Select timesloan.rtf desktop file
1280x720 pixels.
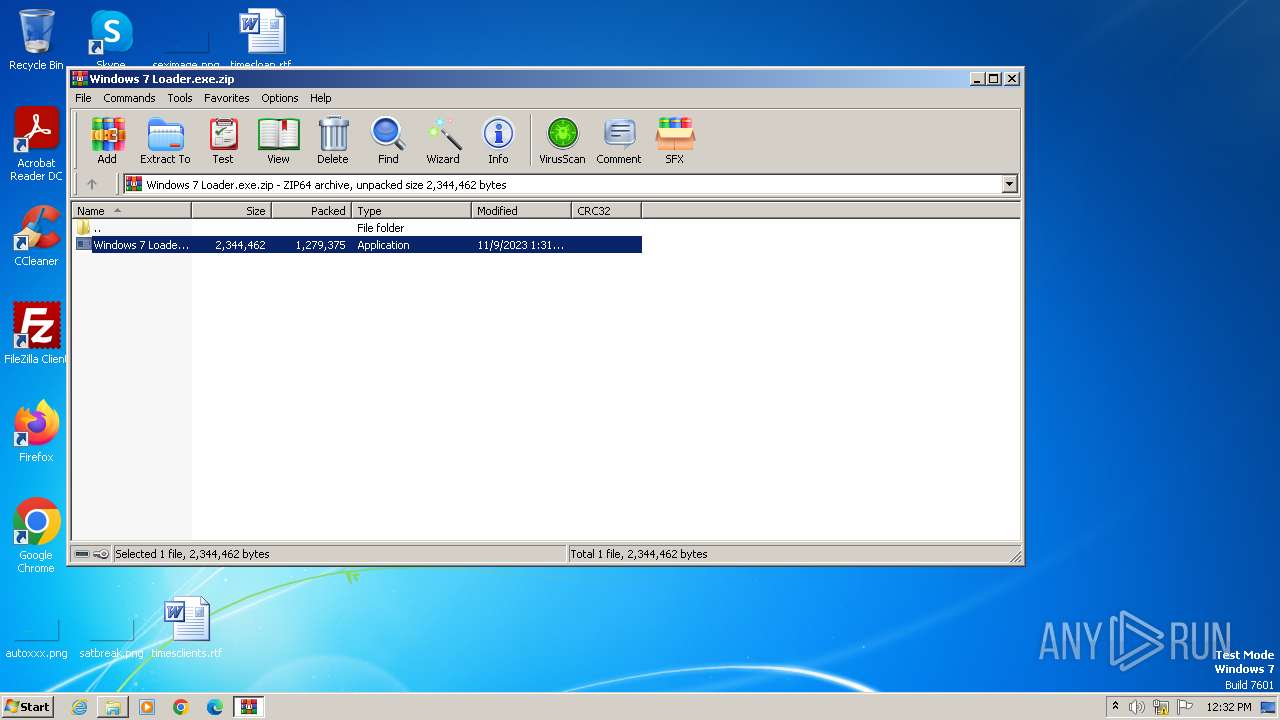tap(261, 40)
